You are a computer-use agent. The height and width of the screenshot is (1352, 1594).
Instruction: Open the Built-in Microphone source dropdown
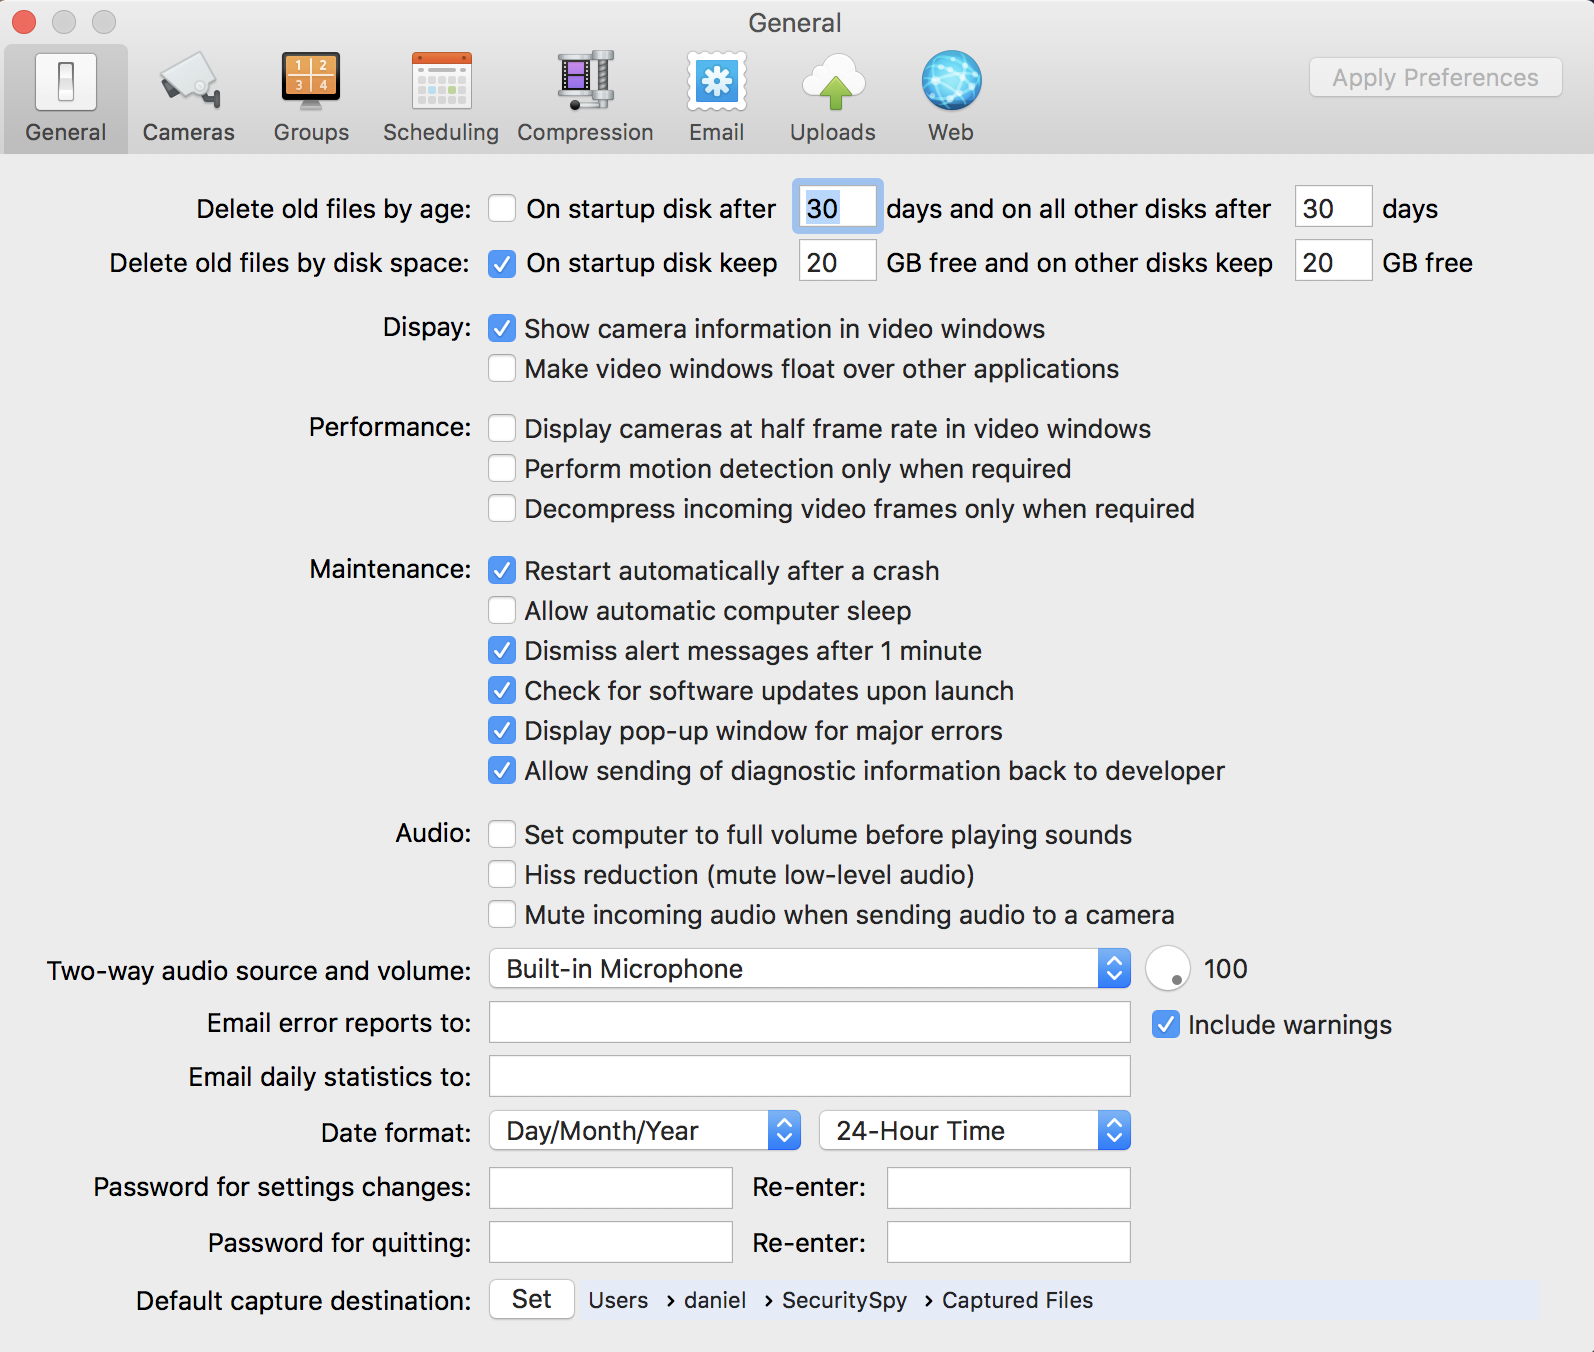tap(809, 969)
